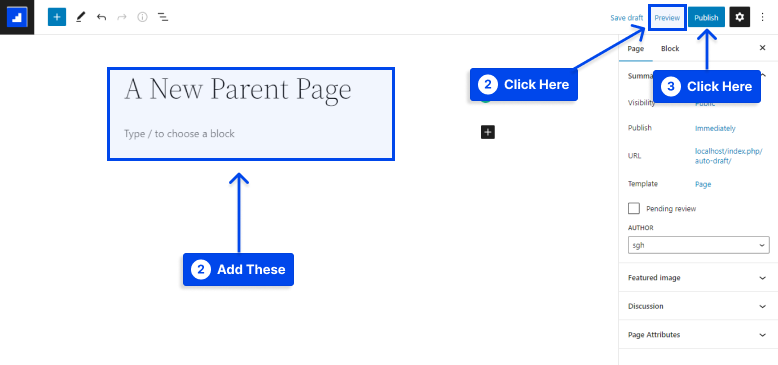Select the Tools pencil icon
The width and height of the screenshot is (778, 365).
pyautogui.click(x=80, y=17)
